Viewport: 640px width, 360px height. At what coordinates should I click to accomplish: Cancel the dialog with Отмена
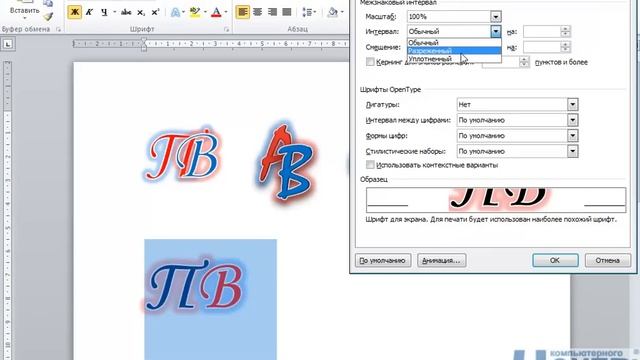pos(608,260)
